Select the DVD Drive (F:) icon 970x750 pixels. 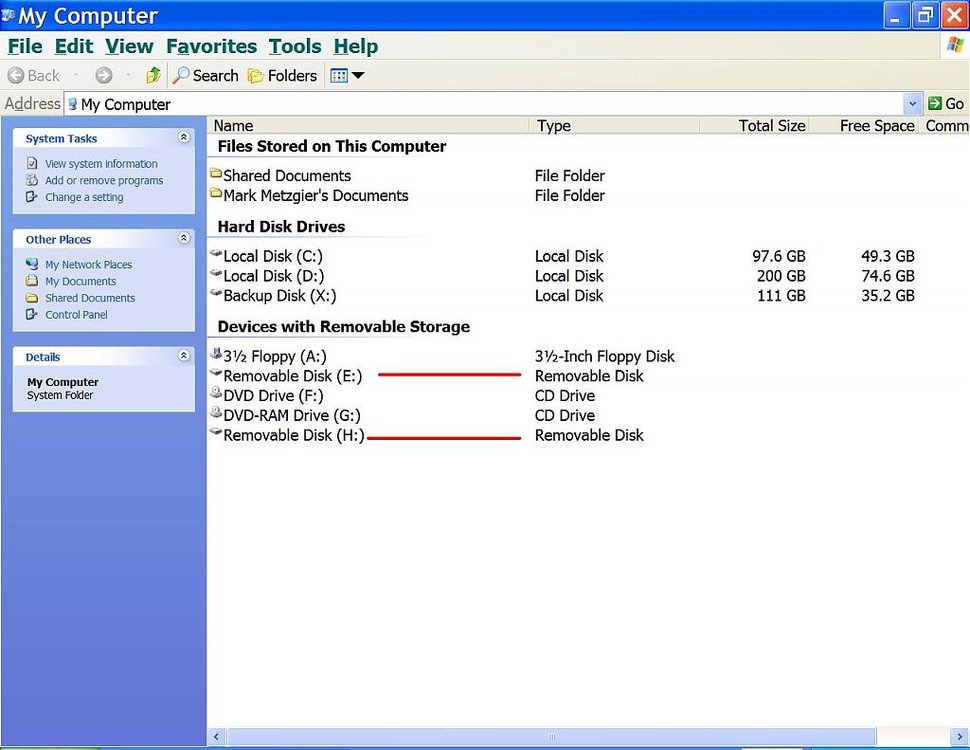coord(216,393)
